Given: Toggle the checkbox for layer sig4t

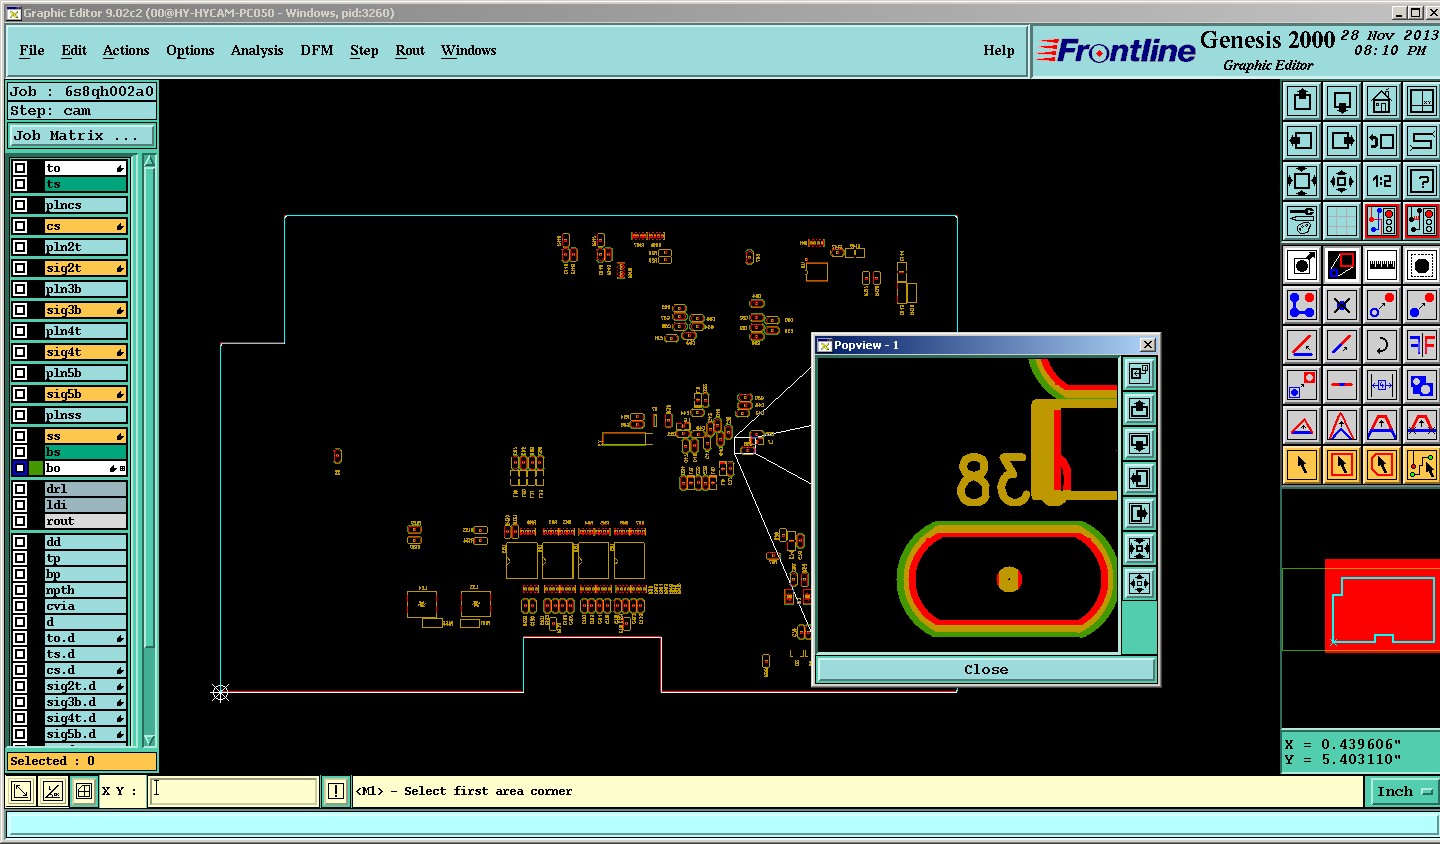Looking at the screenshot, I should [20, 352].
